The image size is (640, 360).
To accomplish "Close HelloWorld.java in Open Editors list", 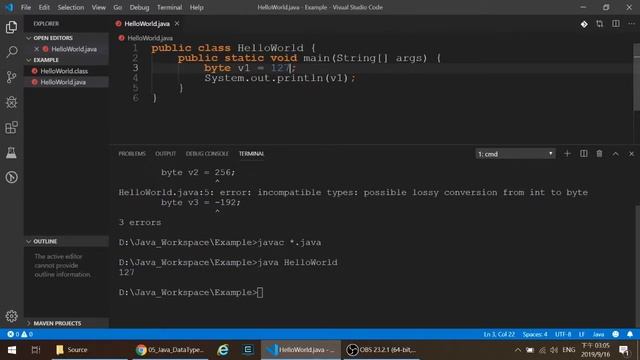I will [36, 49].
